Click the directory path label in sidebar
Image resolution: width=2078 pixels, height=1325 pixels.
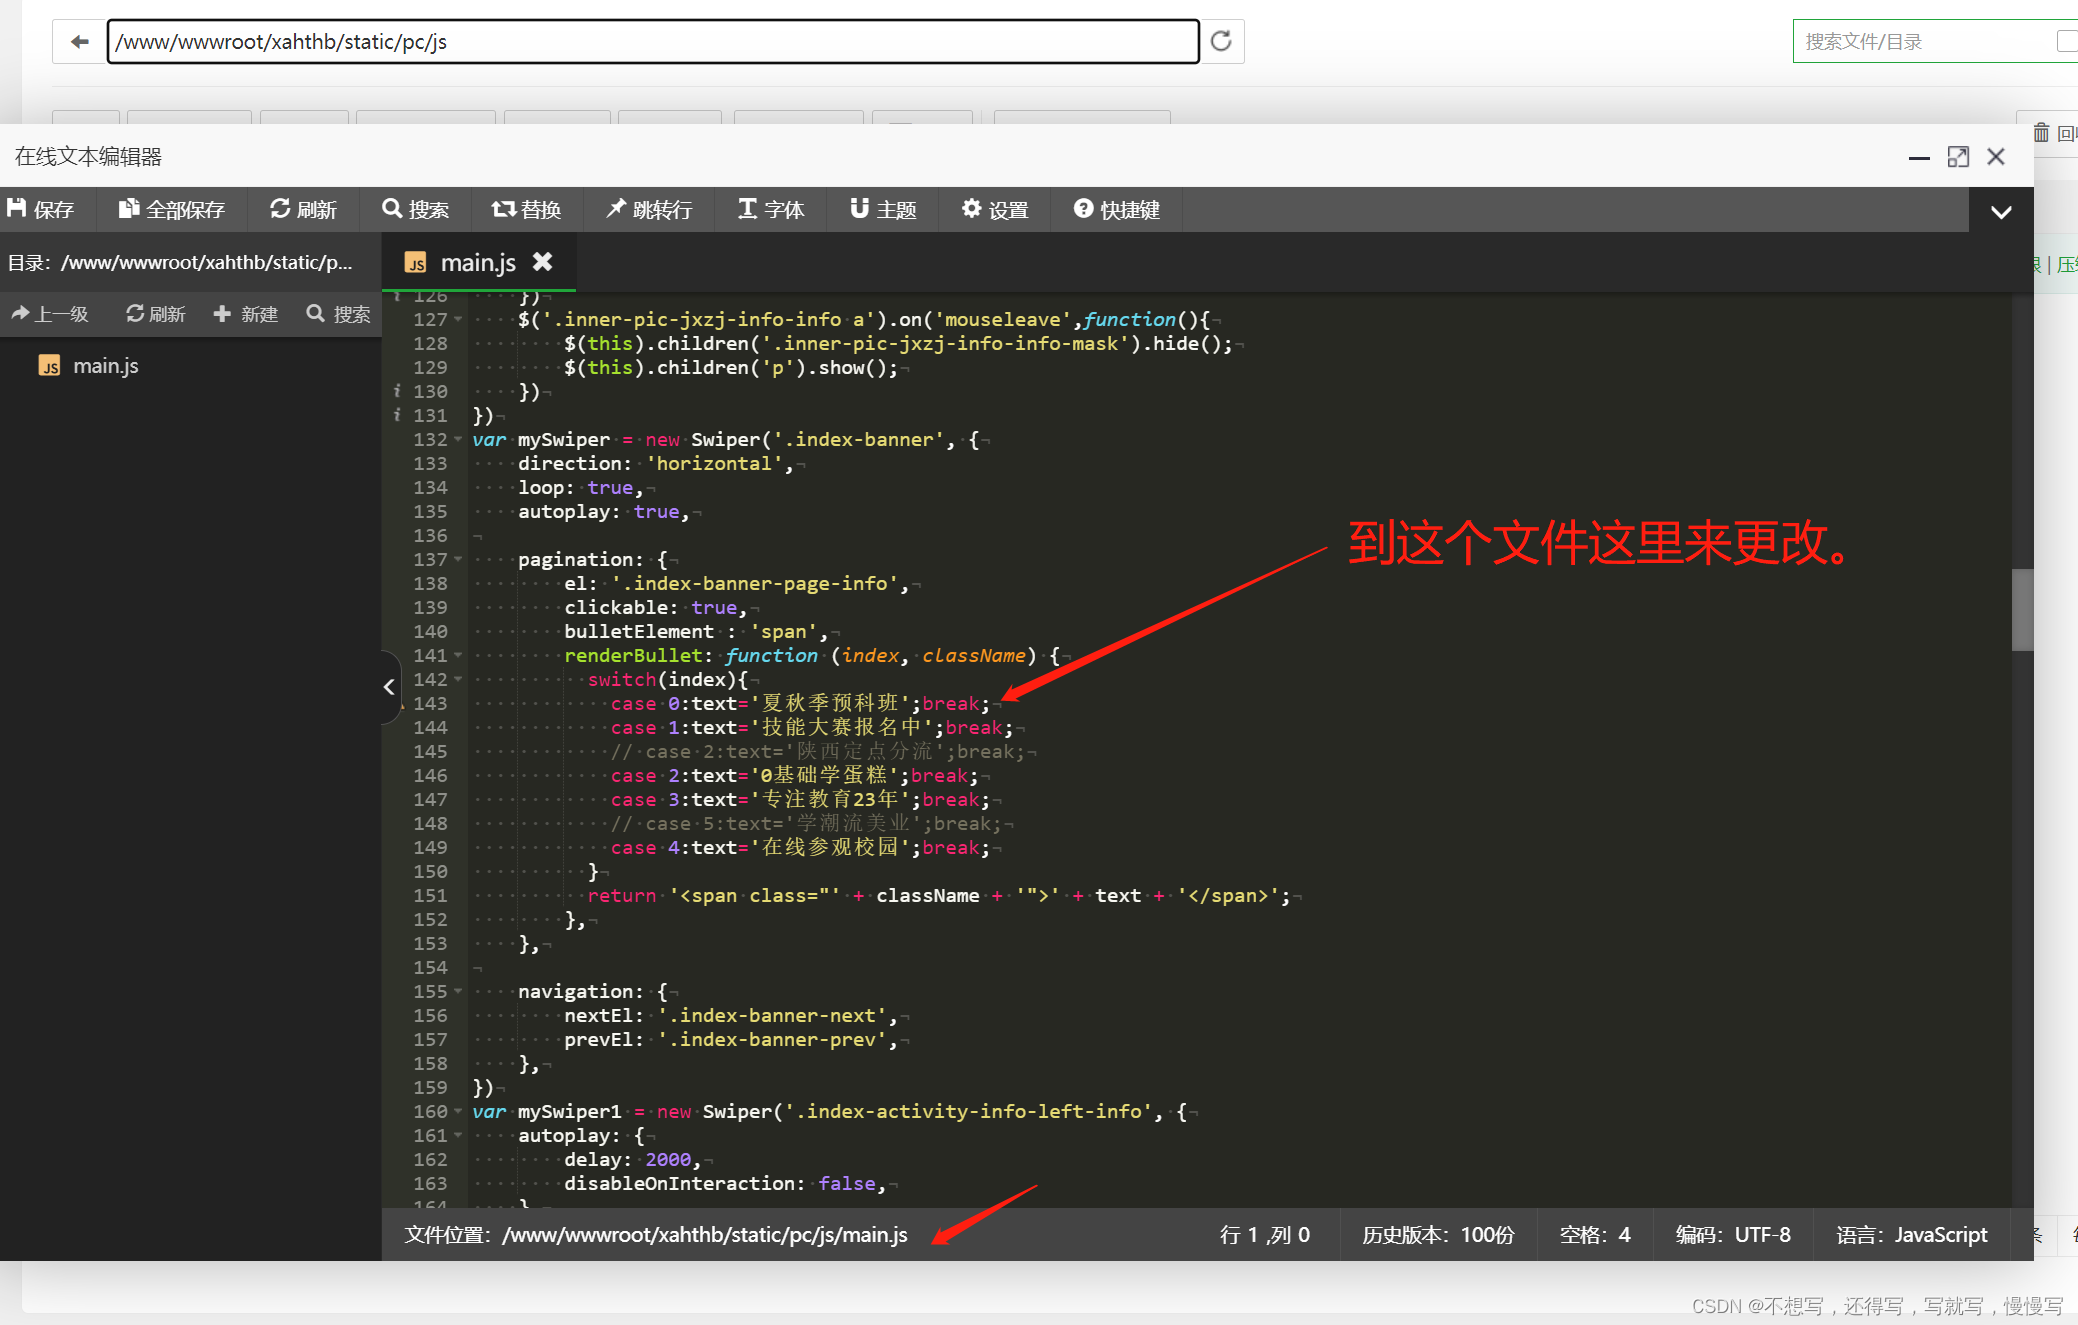[x=181, y=263]
